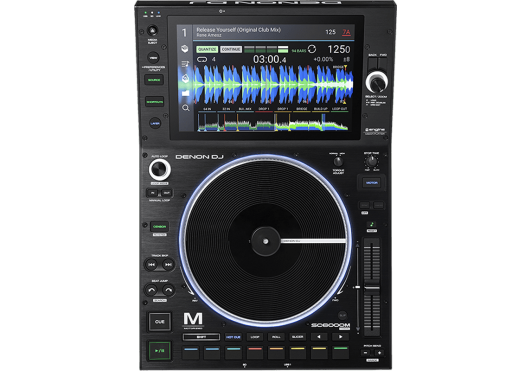Screen dimensions: 530x371
Task: Toggle the music-note Key Lock button
Action: click(371, 224)
